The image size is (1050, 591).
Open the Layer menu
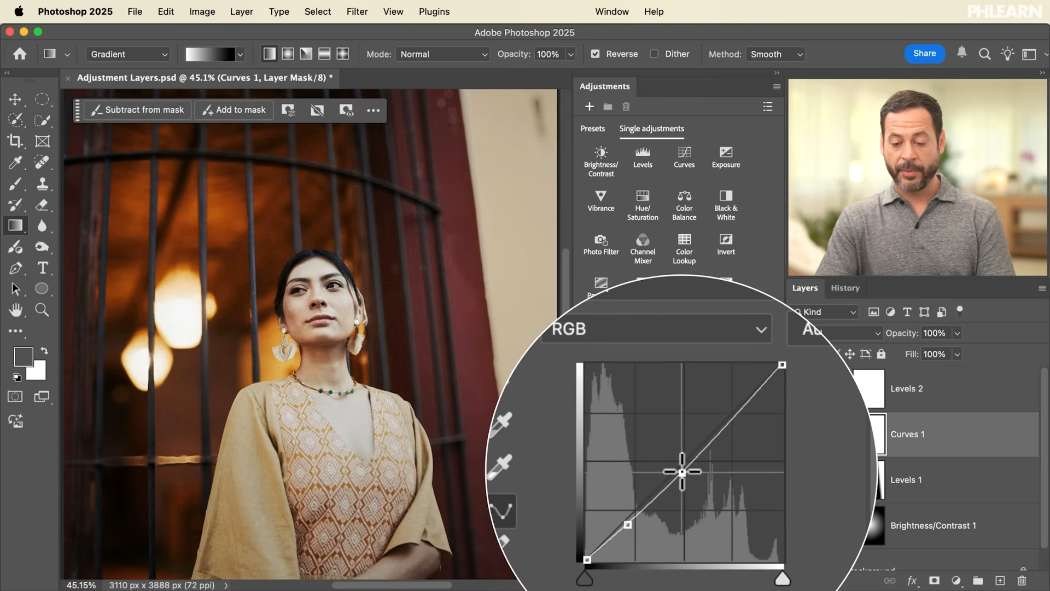click(241, 11)
